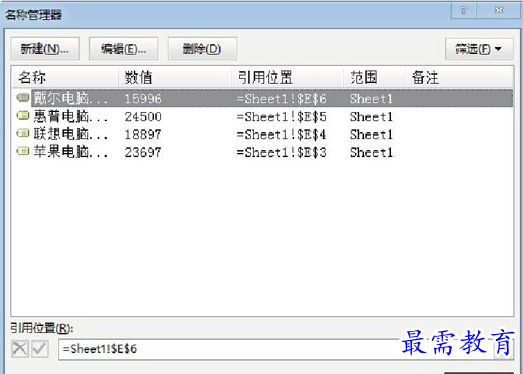Select the name icon beside 苹果电脑

pos(23,151)
